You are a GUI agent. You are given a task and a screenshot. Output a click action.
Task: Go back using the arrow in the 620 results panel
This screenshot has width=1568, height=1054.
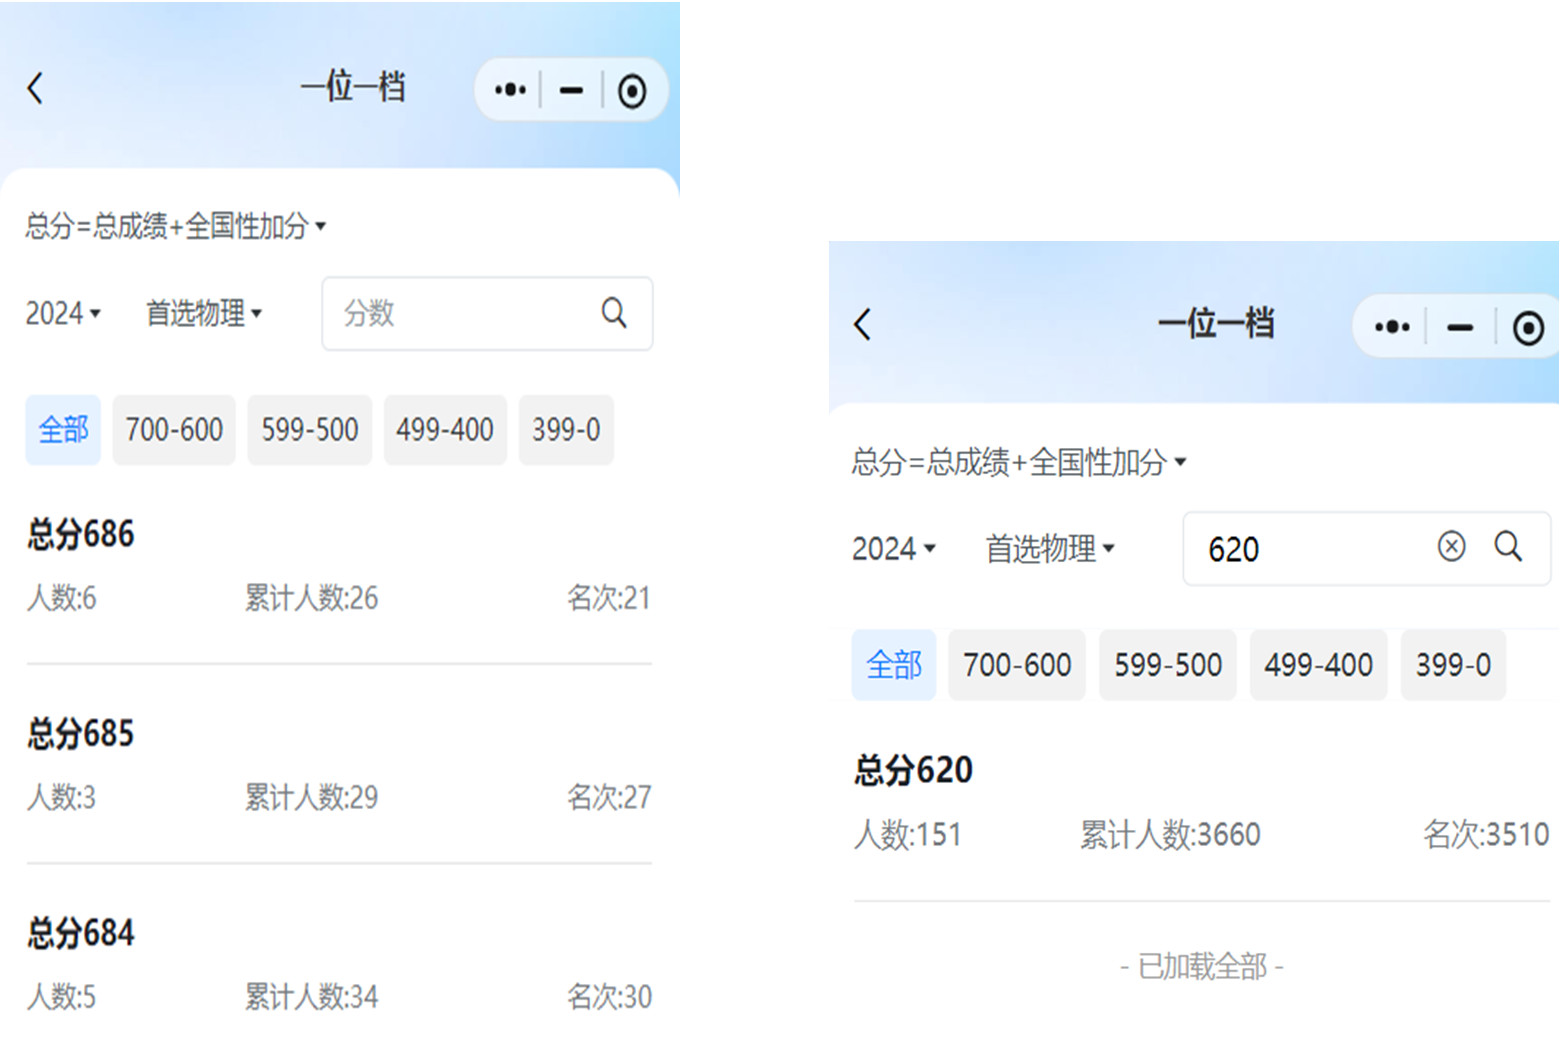tap(863, 324)
